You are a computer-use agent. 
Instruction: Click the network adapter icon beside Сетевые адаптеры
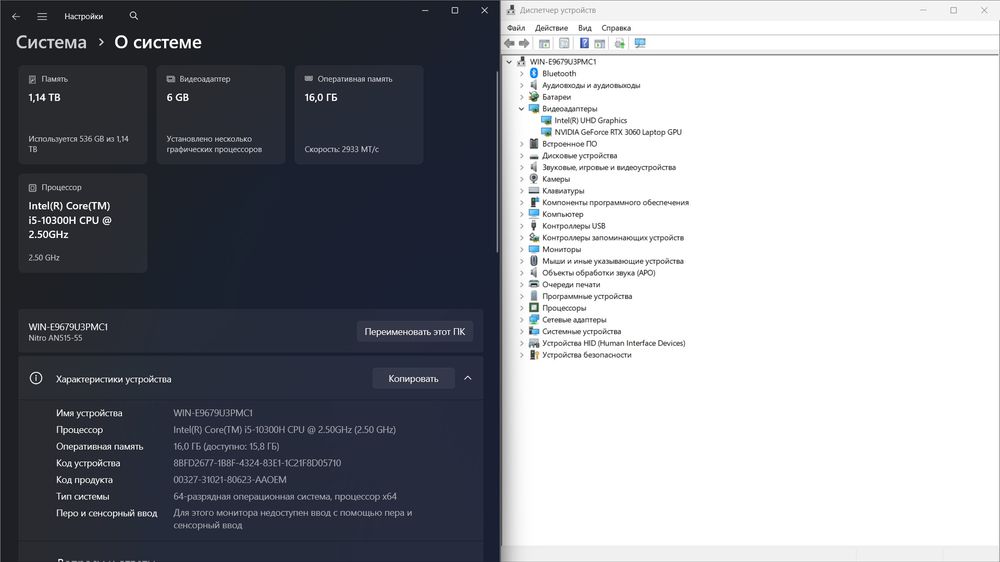point(534,320)
